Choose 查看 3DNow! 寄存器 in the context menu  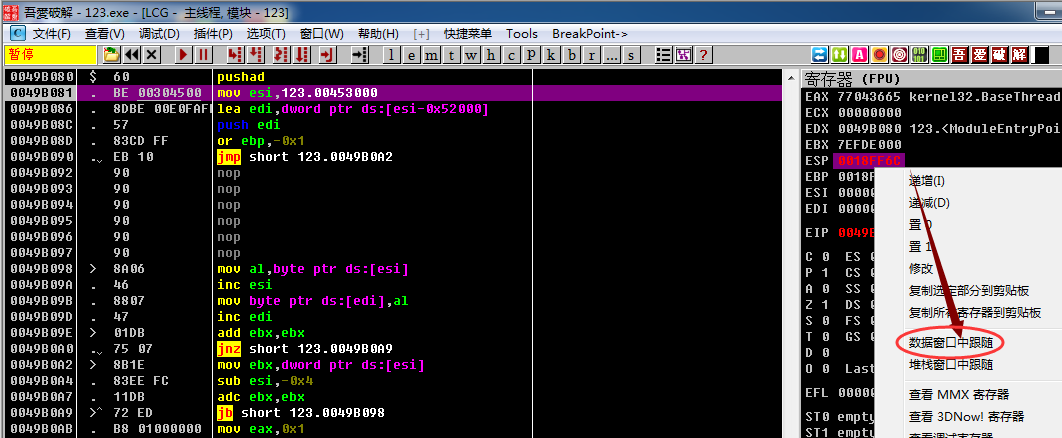click(x=966, y=416)
